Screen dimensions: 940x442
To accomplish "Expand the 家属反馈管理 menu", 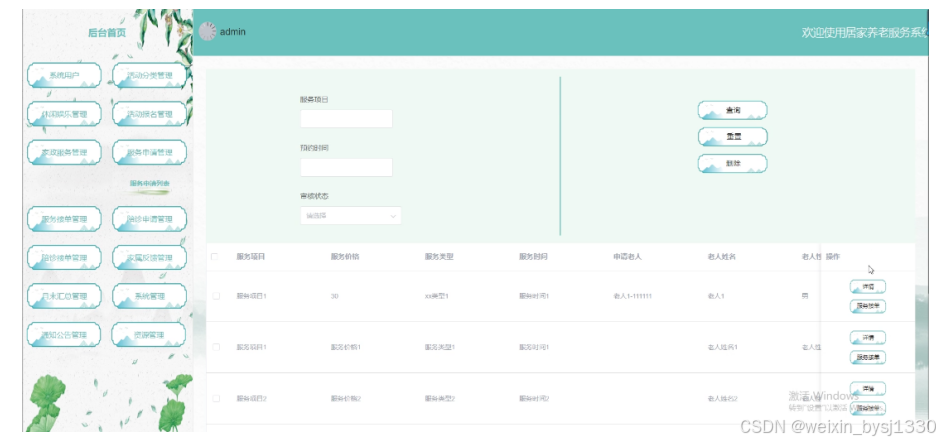I will (149, 258).
